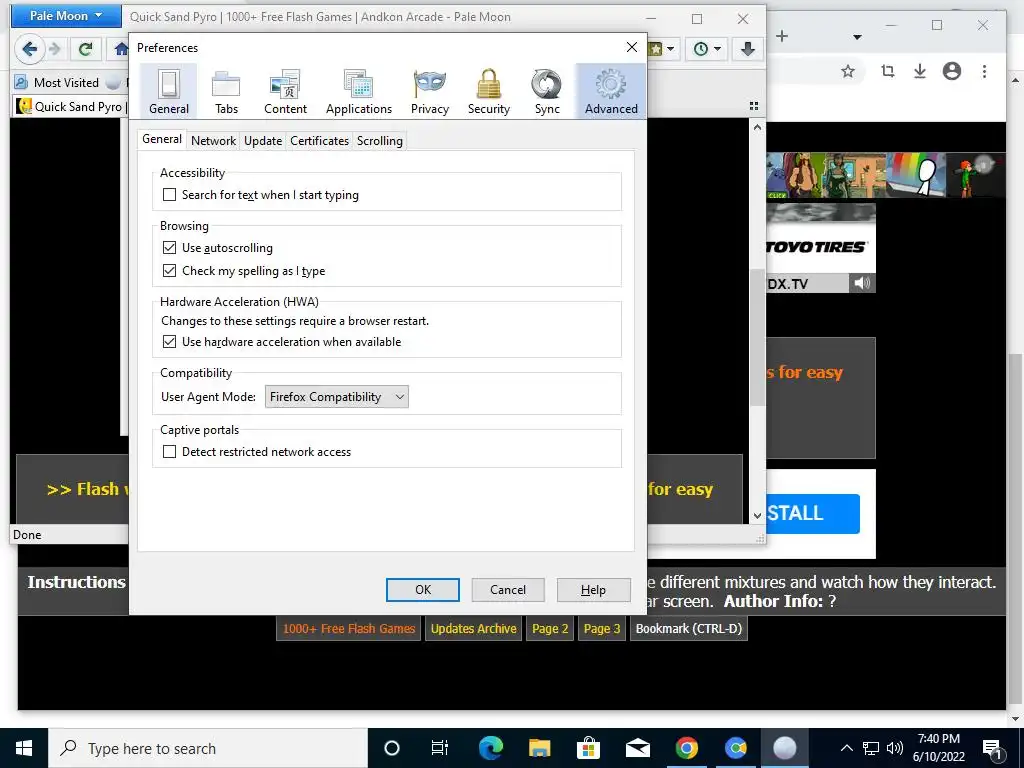Open the Advanced gear pane
Viewport: 1024px width, 768px height.
coord(611,91)
